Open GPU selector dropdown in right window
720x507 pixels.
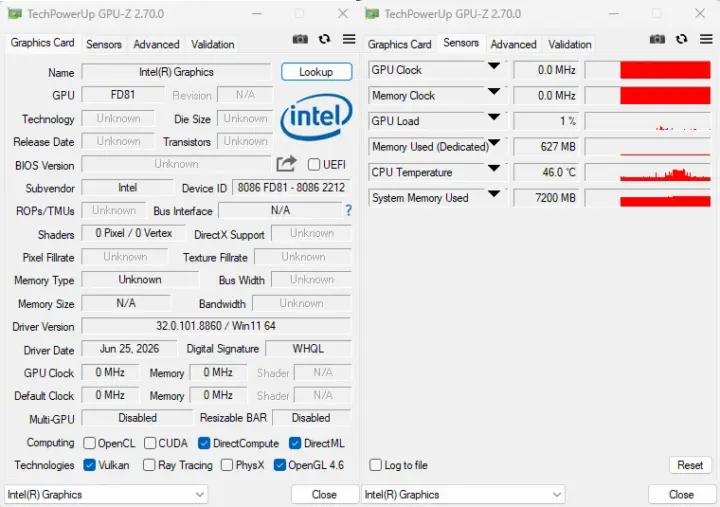click(463, 495)
